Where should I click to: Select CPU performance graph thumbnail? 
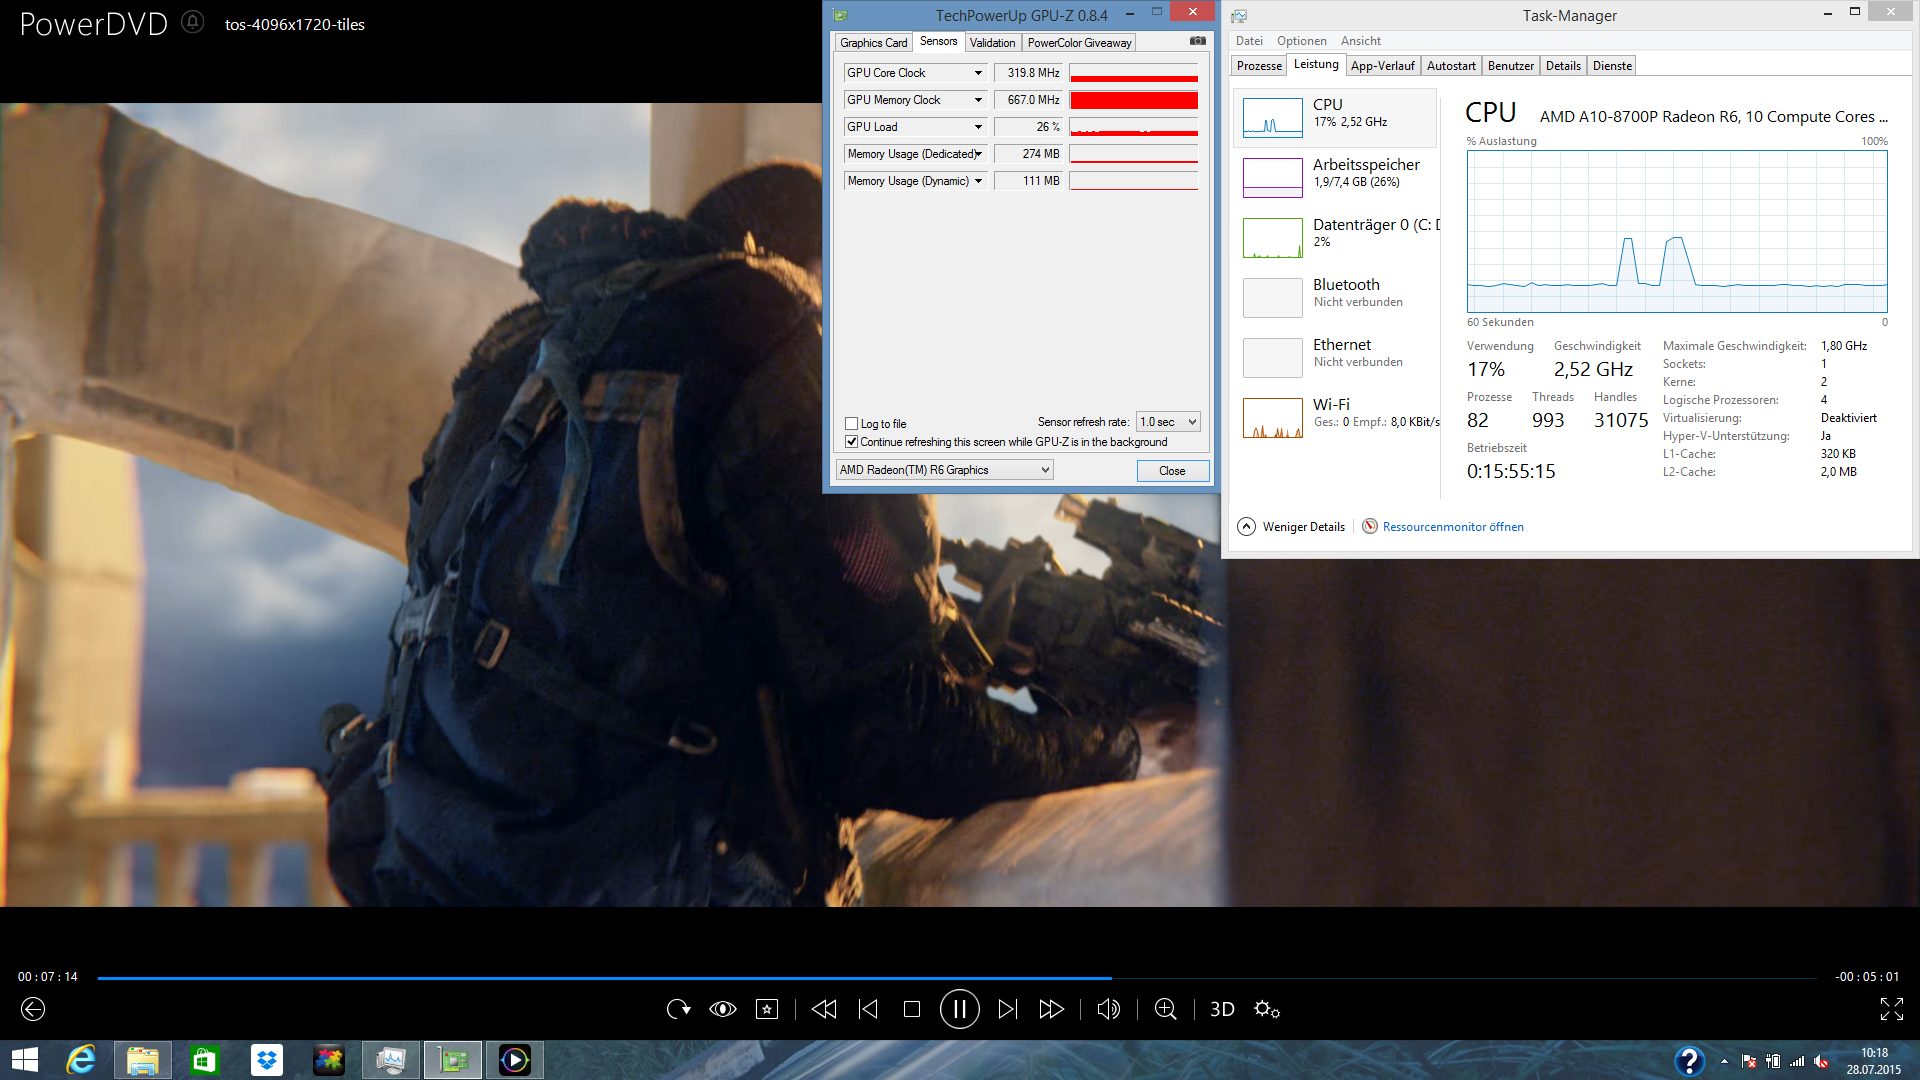1272,117
